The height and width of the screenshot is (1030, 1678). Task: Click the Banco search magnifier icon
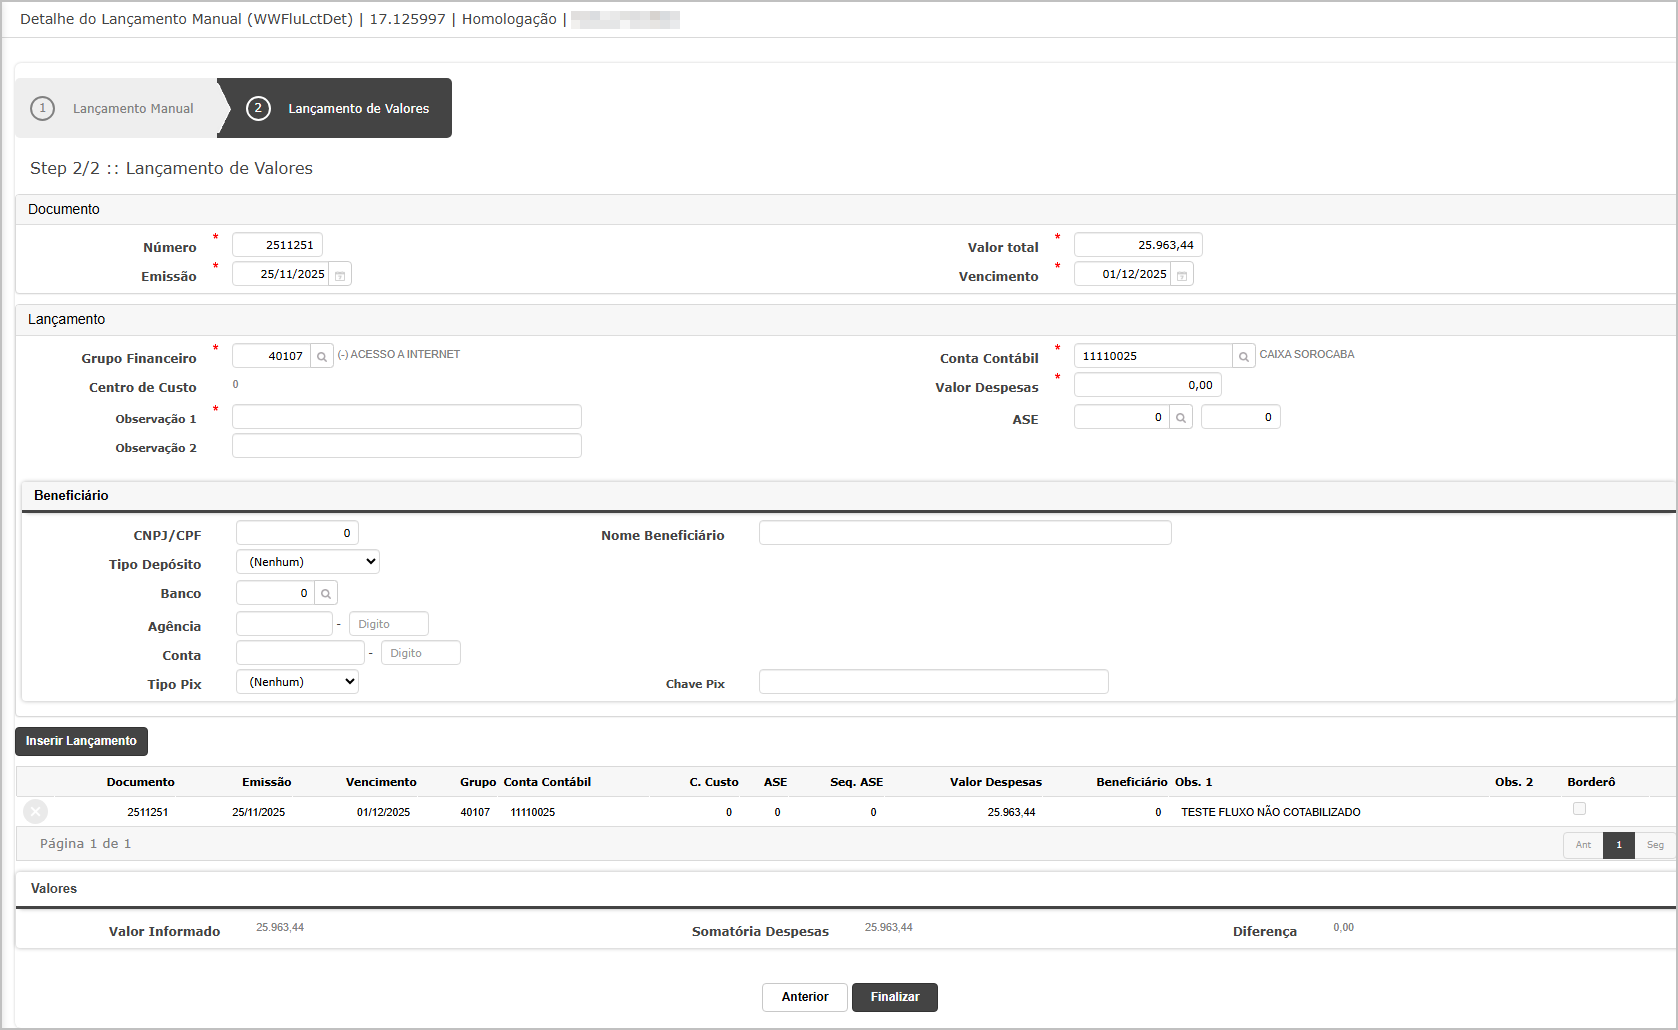click(x=326, y=594)
